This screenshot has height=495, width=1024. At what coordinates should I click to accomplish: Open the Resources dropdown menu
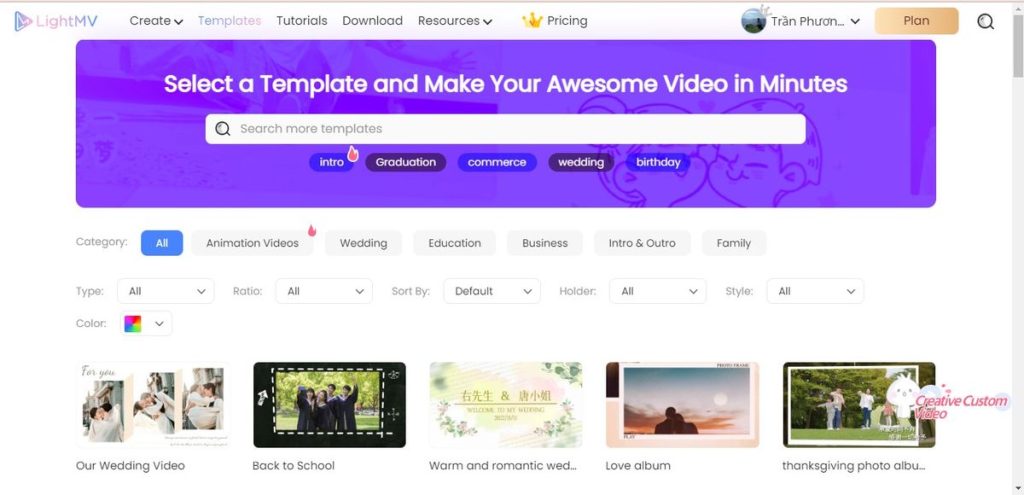click(455, 21)
